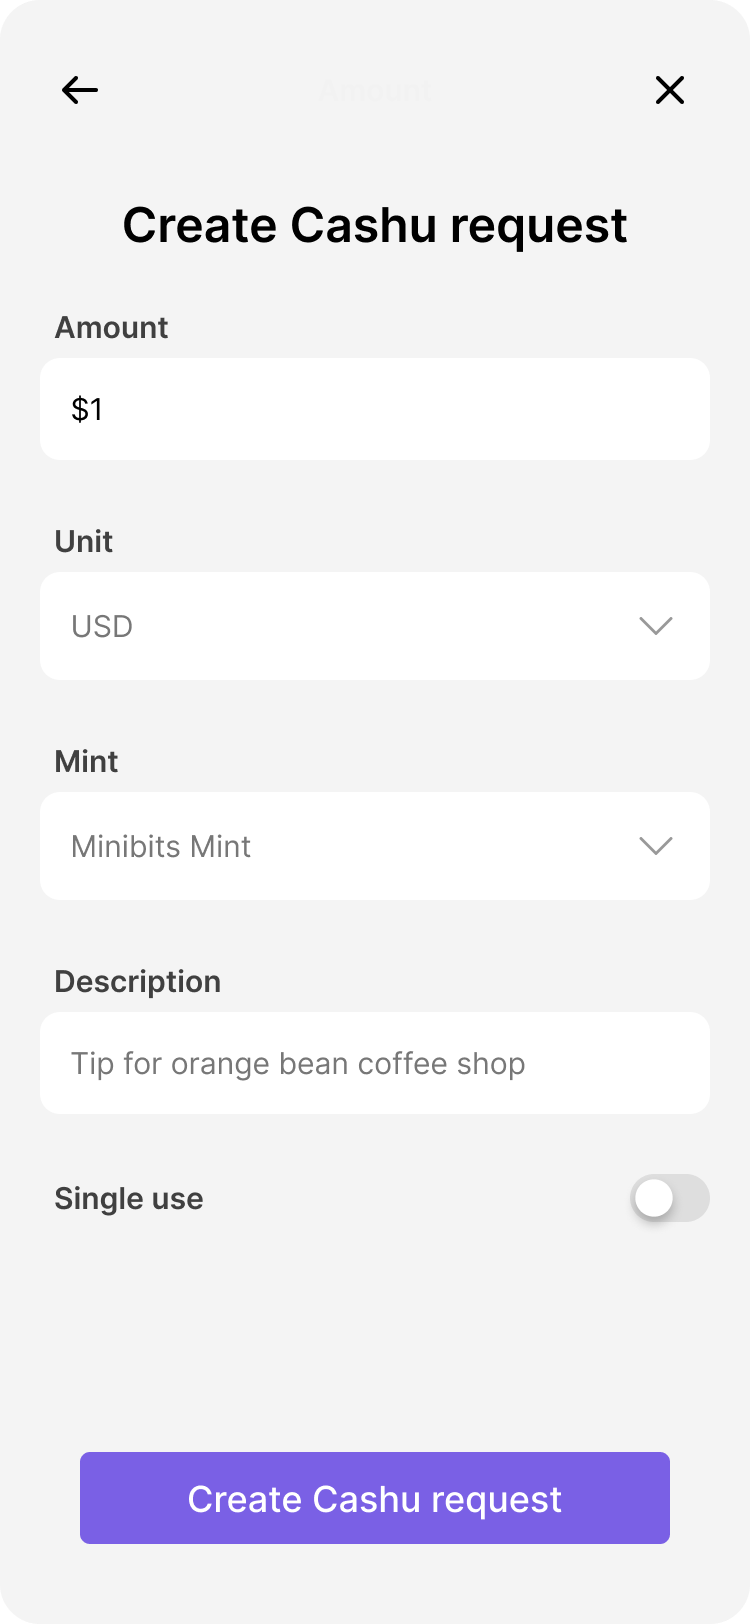Click the chevron in the Mint field
750x1624 pixels.
coord(655,846)
